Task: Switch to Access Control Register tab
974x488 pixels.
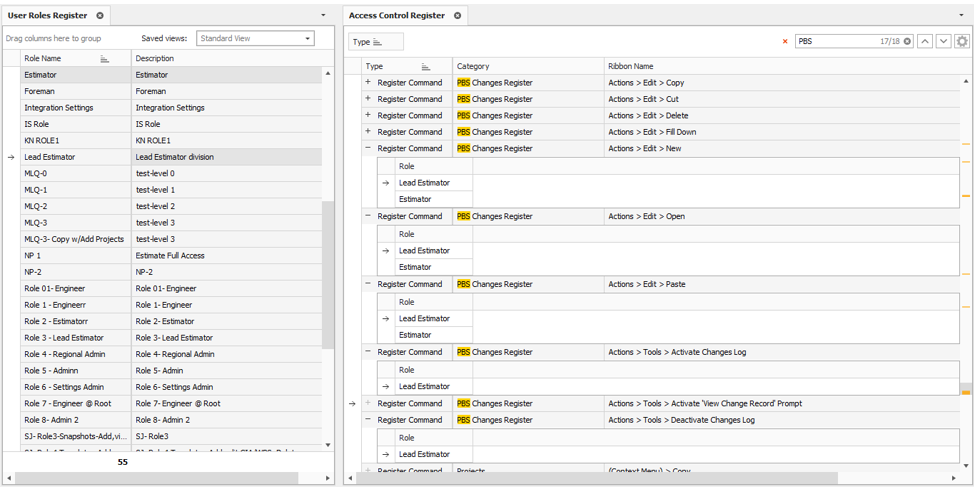Action: (x=397, y=16)
